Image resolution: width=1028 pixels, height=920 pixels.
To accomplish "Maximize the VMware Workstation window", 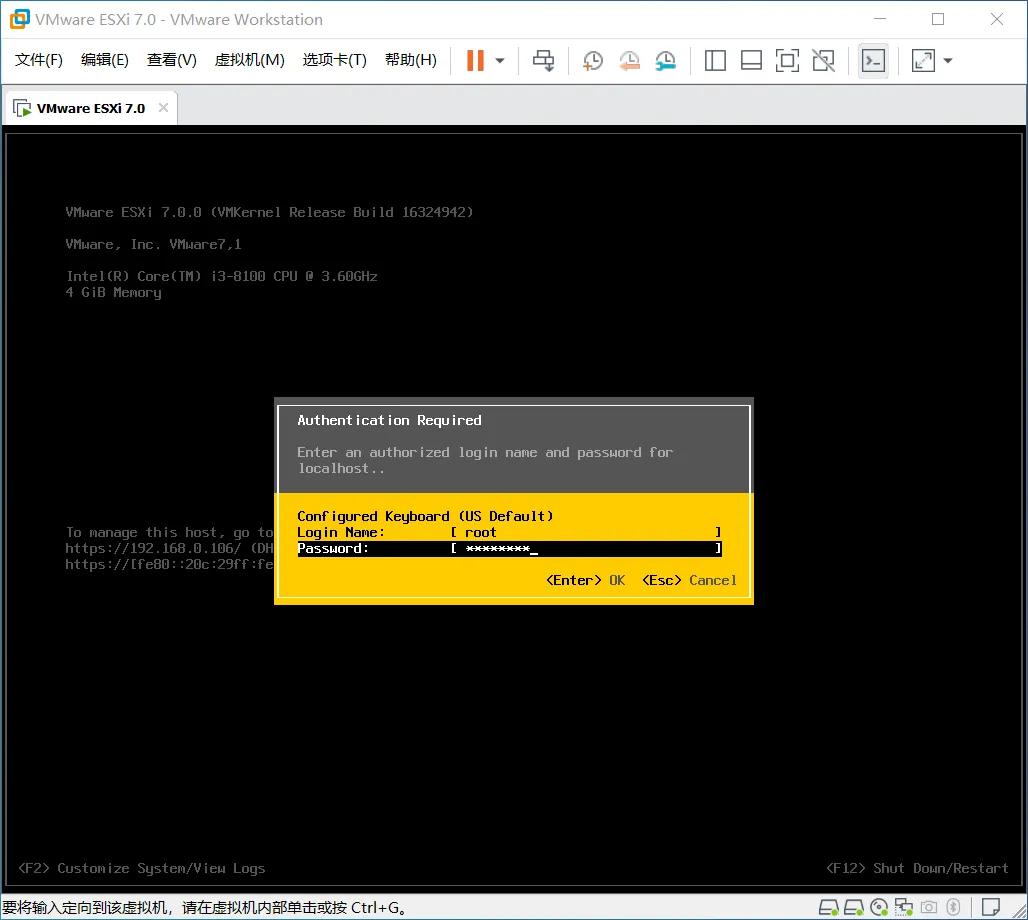I will (x=938, y=19).
